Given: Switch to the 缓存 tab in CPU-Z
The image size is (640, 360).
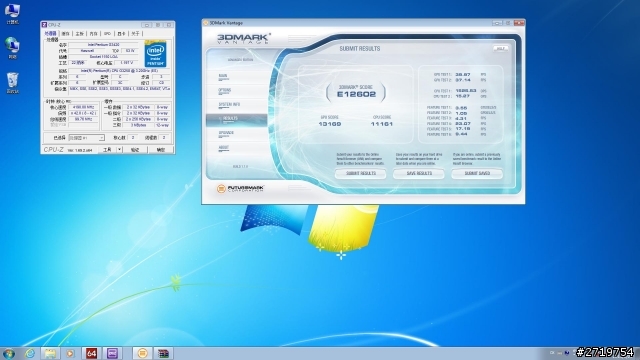Looking at the screenshot, I should [x=65, y=33].
